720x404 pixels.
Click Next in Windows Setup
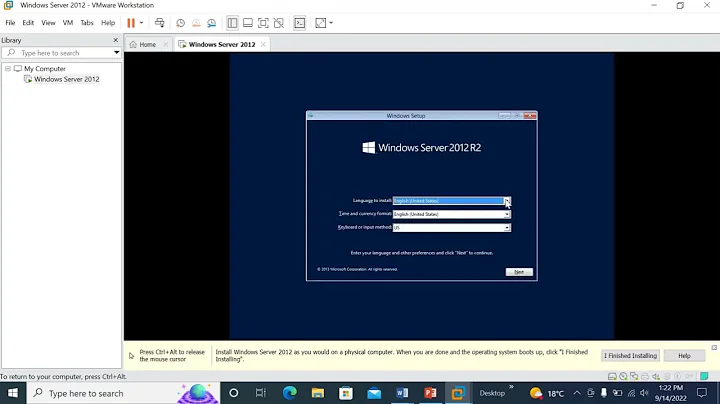[519, 272]
